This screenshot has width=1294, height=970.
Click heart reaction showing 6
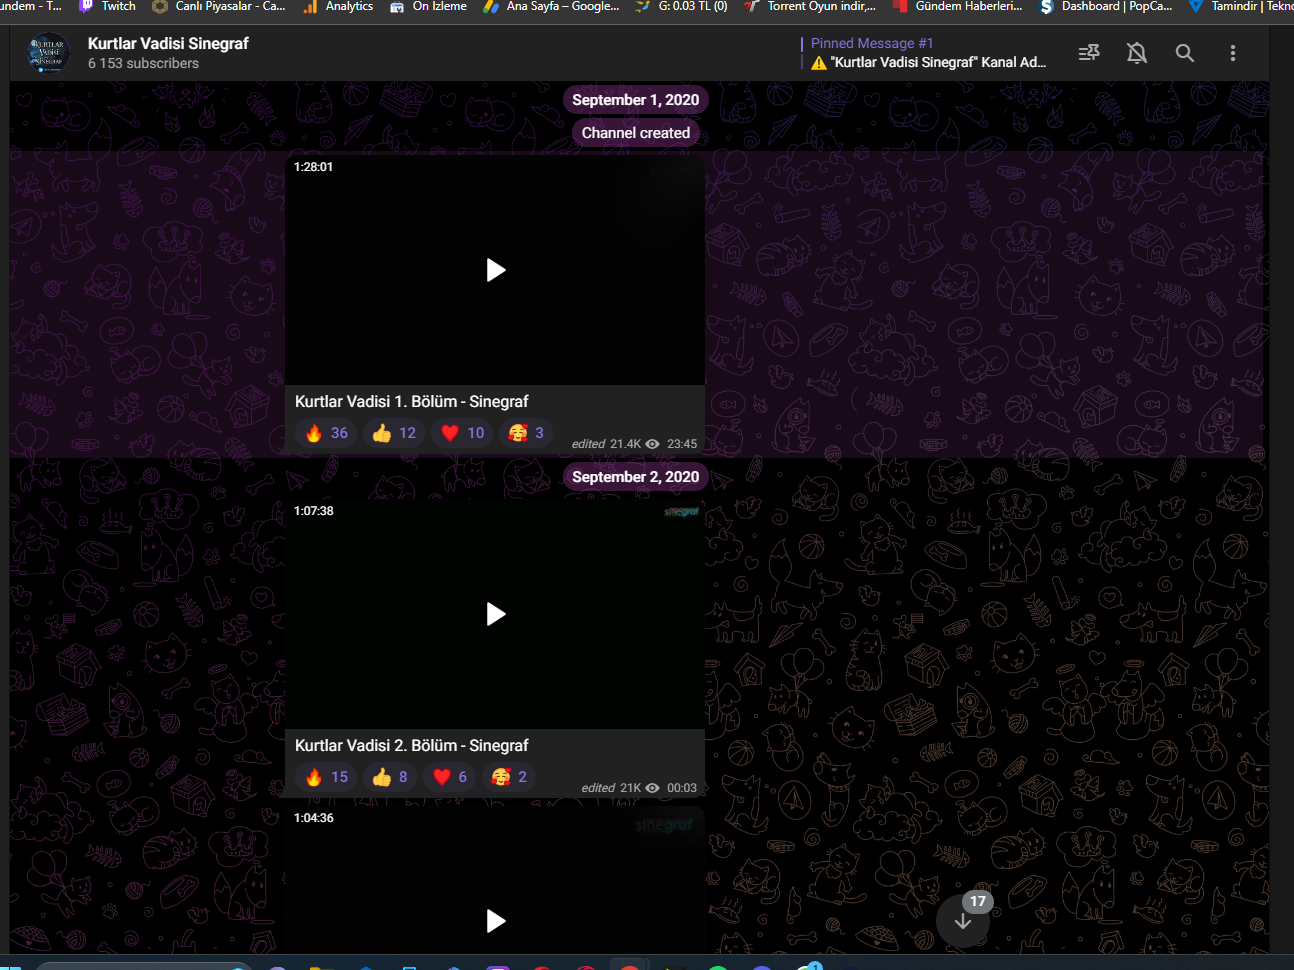(x=449, y=777)
